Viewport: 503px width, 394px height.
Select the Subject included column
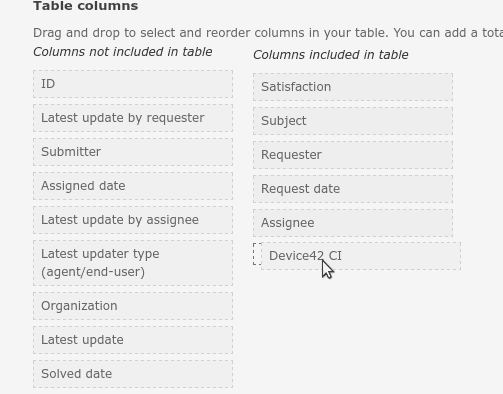[353, 121]
